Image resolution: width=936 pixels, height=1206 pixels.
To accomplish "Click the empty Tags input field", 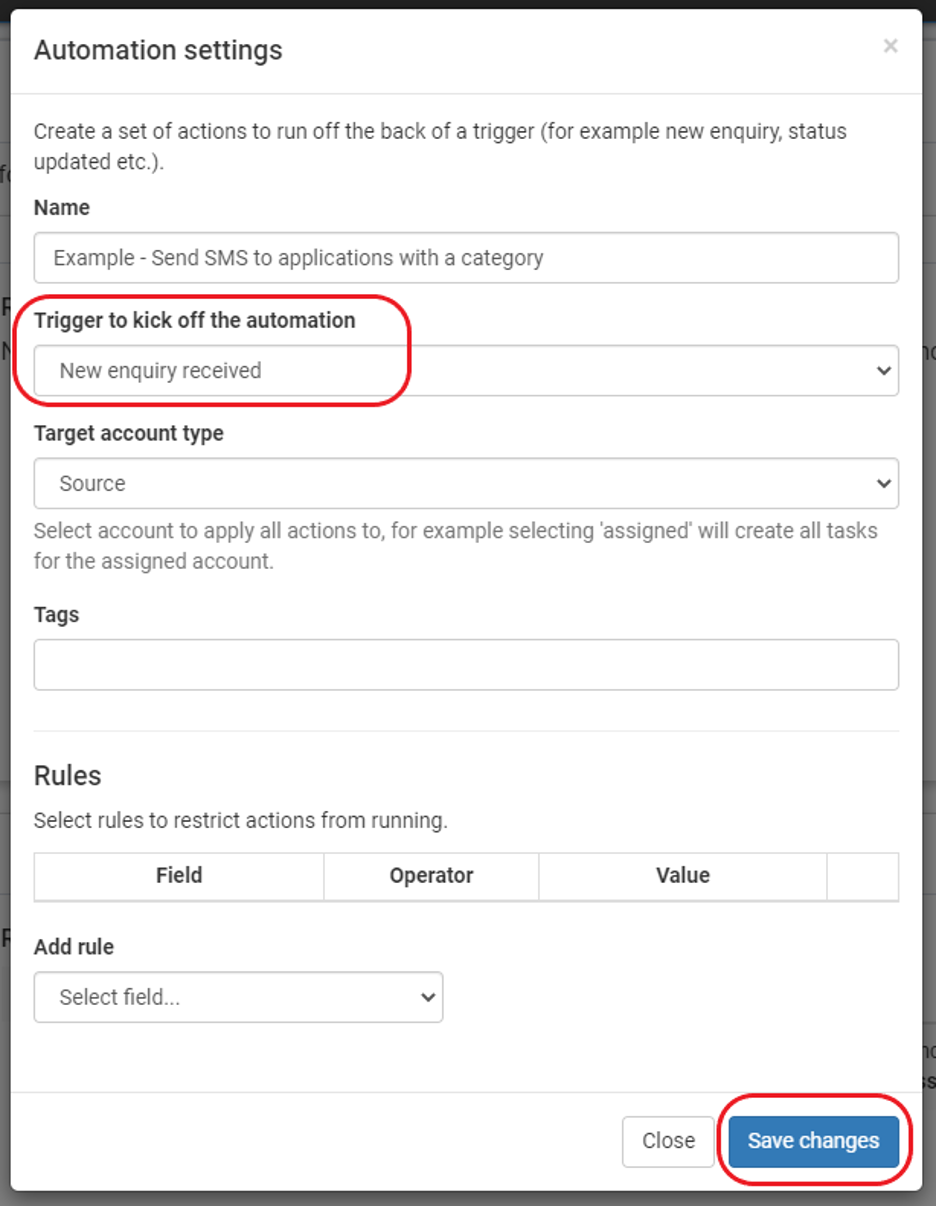I will [x=466, y=665].
